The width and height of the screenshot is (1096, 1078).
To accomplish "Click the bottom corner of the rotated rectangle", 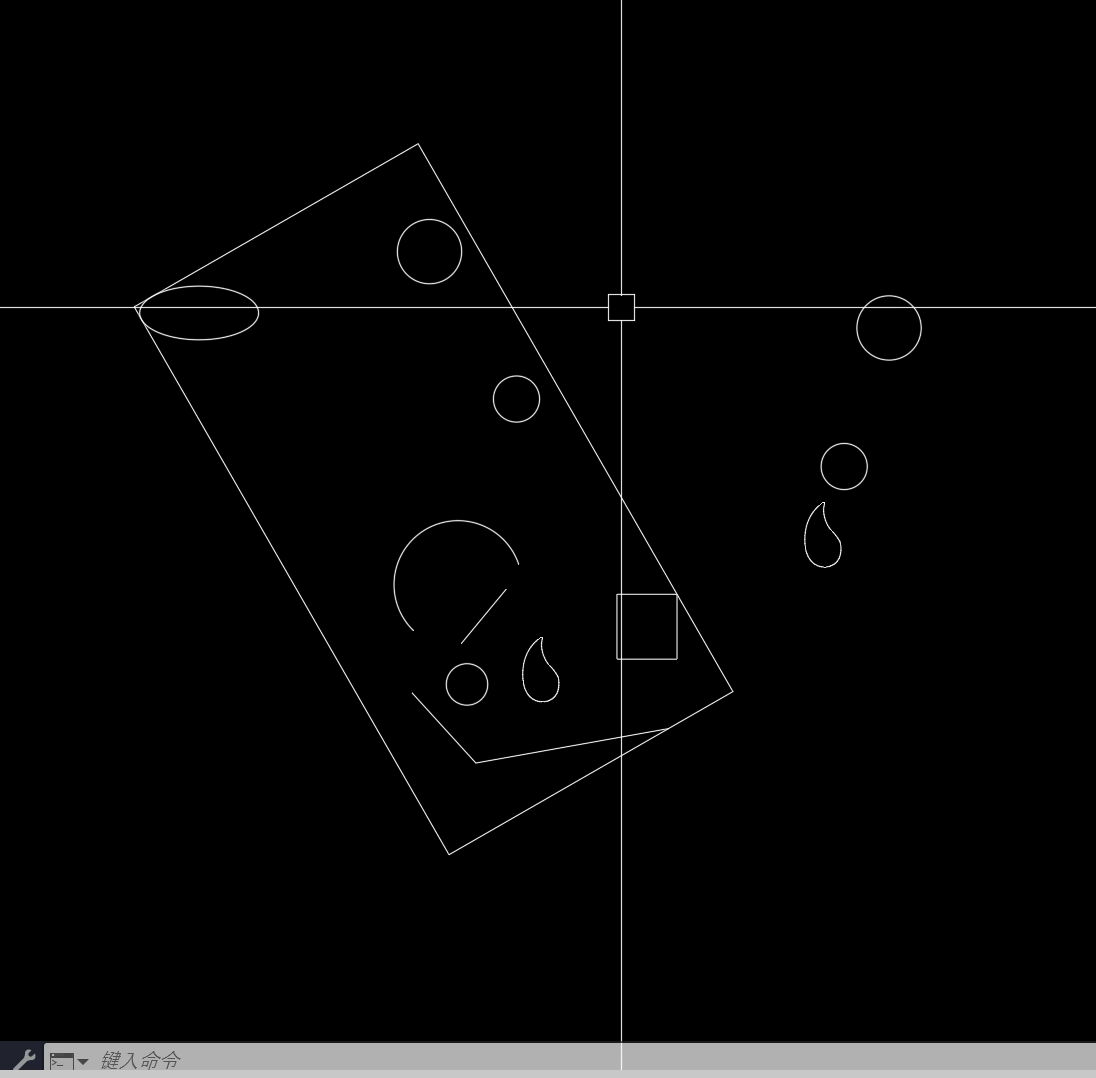I will tap(449, 854).
